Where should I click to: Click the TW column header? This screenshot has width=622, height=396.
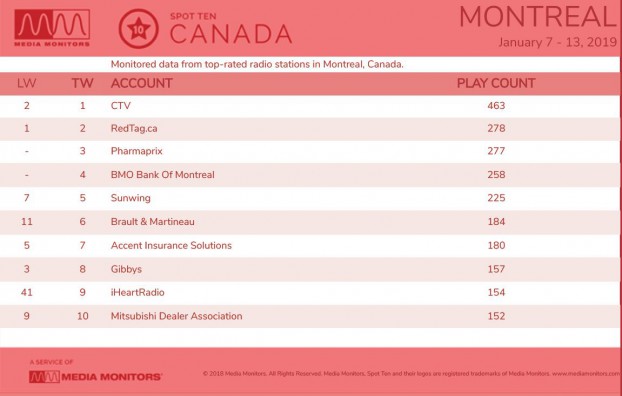coord(83,83)
